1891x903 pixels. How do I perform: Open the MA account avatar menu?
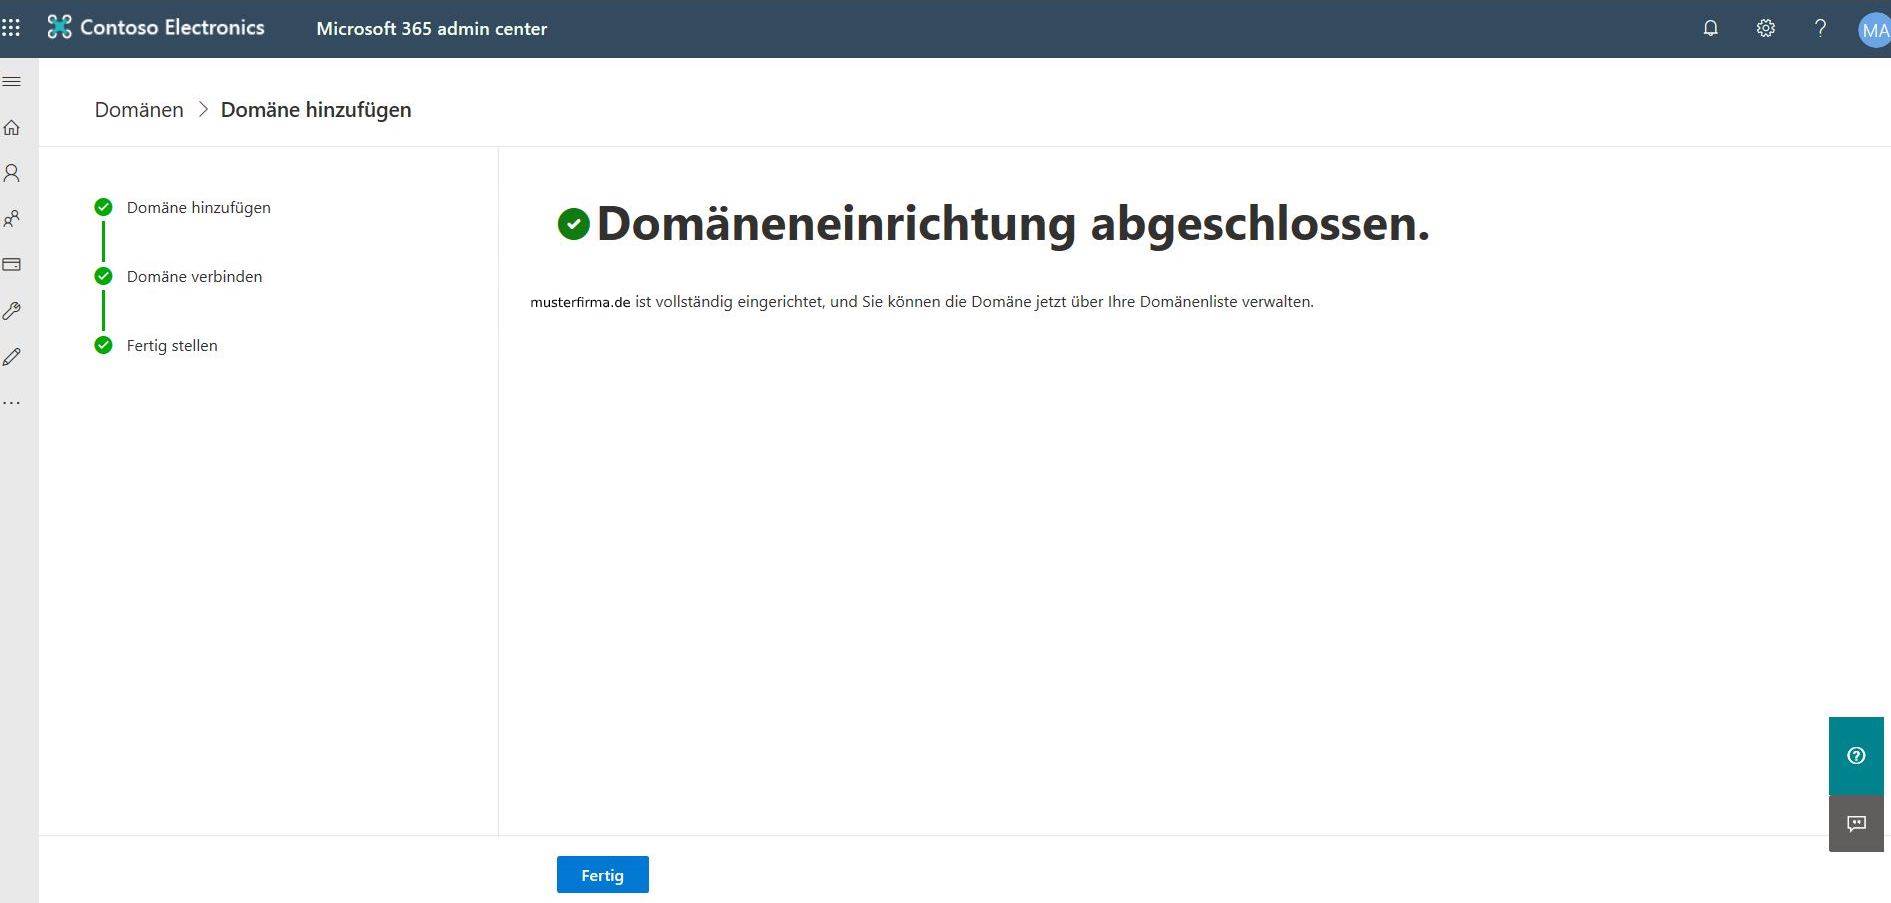[1873, 30]
